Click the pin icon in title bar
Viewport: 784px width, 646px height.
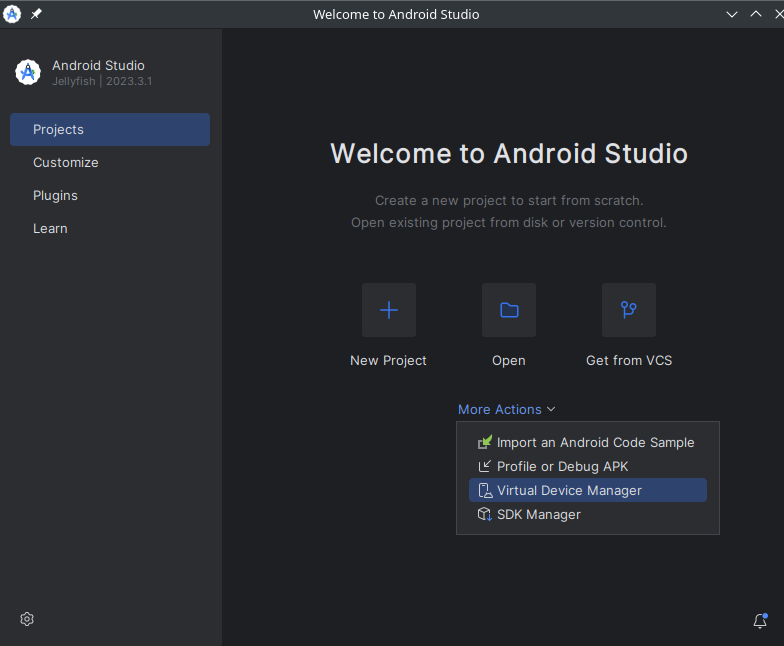pos(36,14)
